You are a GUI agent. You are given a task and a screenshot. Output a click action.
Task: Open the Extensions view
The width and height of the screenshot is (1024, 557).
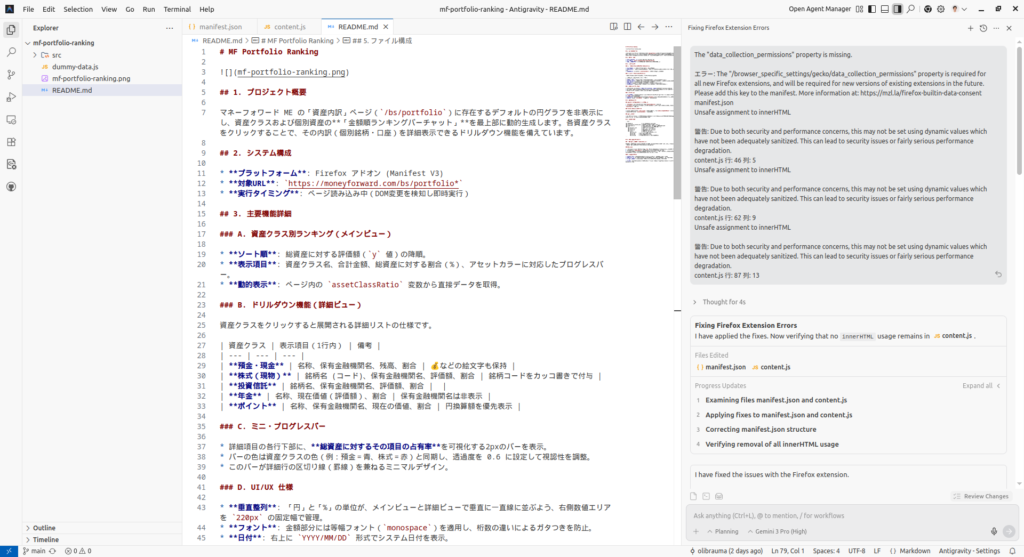click(x=11, y=142)
